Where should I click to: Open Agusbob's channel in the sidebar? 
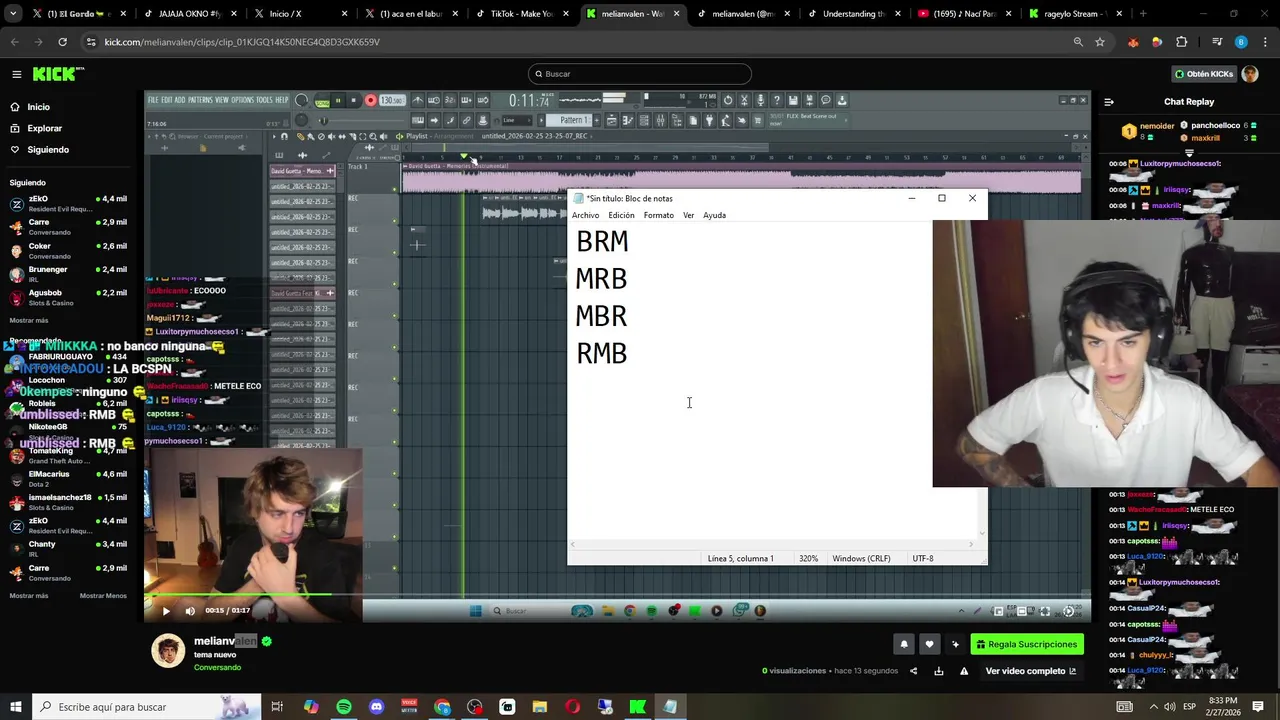[70, 297]
